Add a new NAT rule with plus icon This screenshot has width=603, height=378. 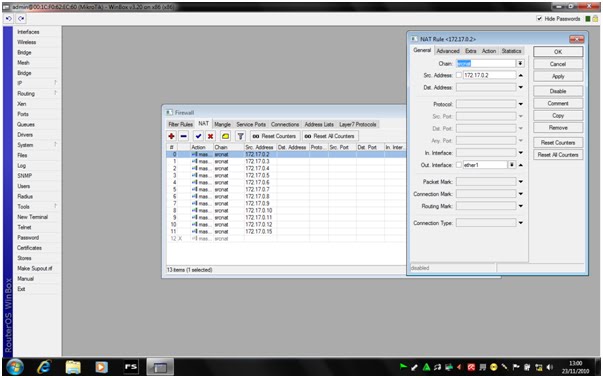click(172, 136)
